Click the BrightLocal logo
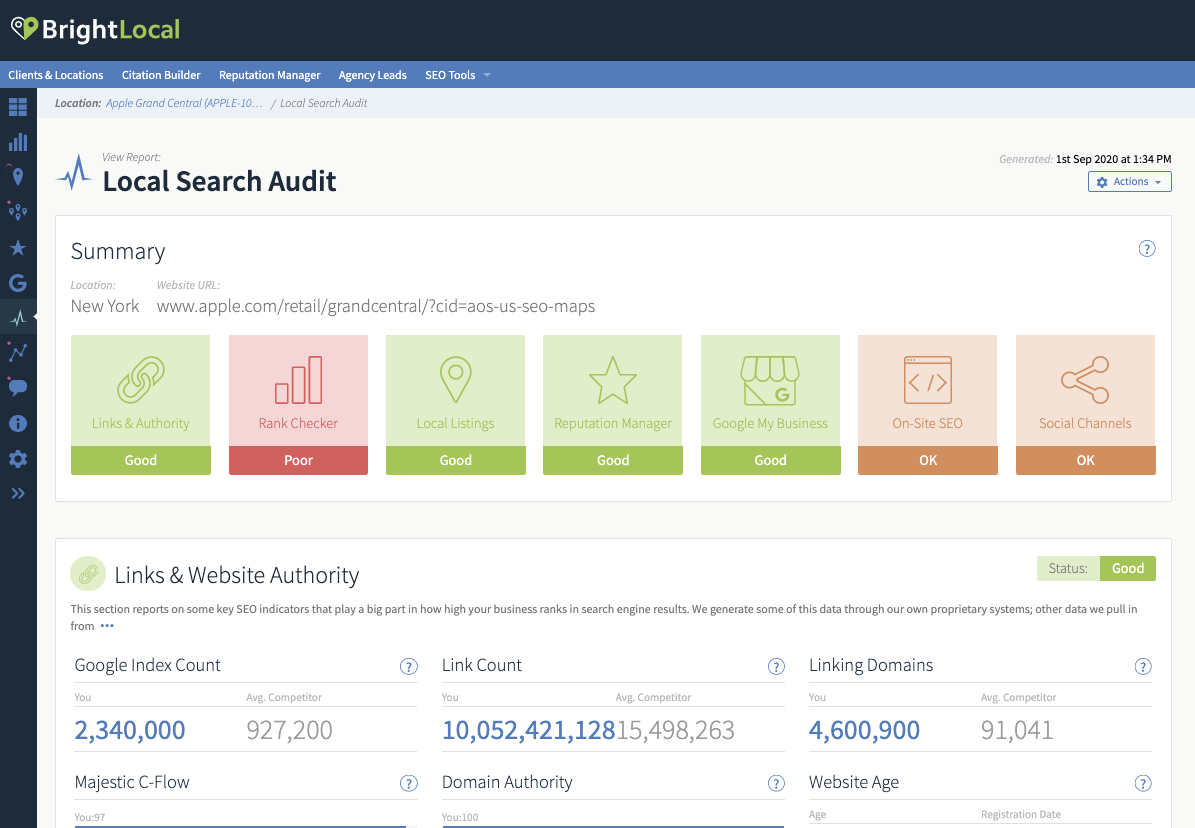Image resolution: width=1195 pixels, height=828 pixels. [x=96, y=29]
